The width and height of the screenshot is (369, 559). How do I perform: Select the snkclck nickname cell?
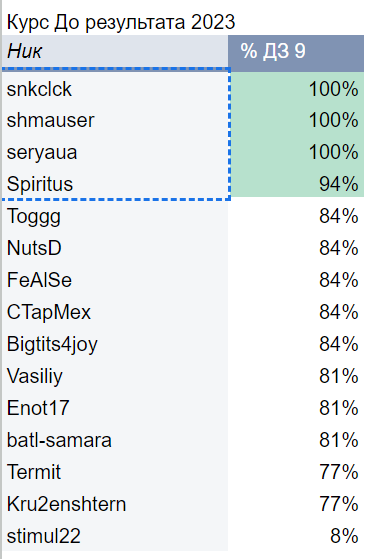115,89
